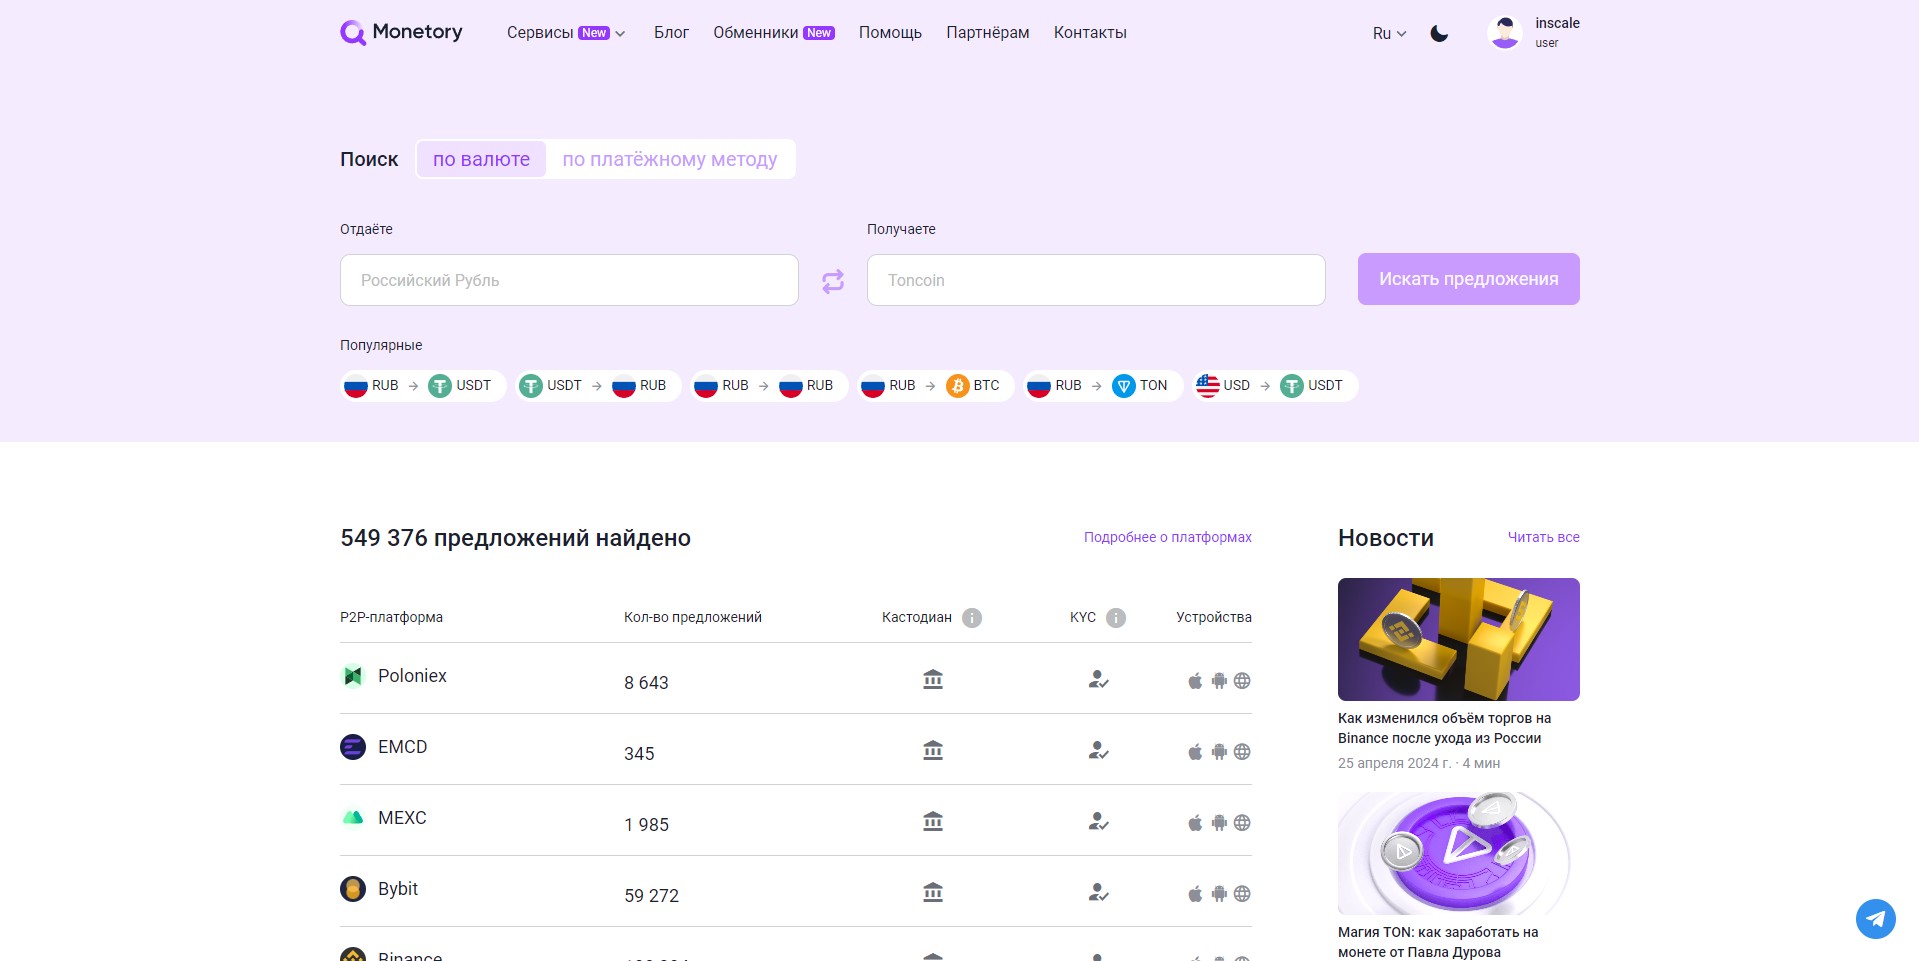
Task: Open the Poloniex platform name
Action: pos(412,676)
